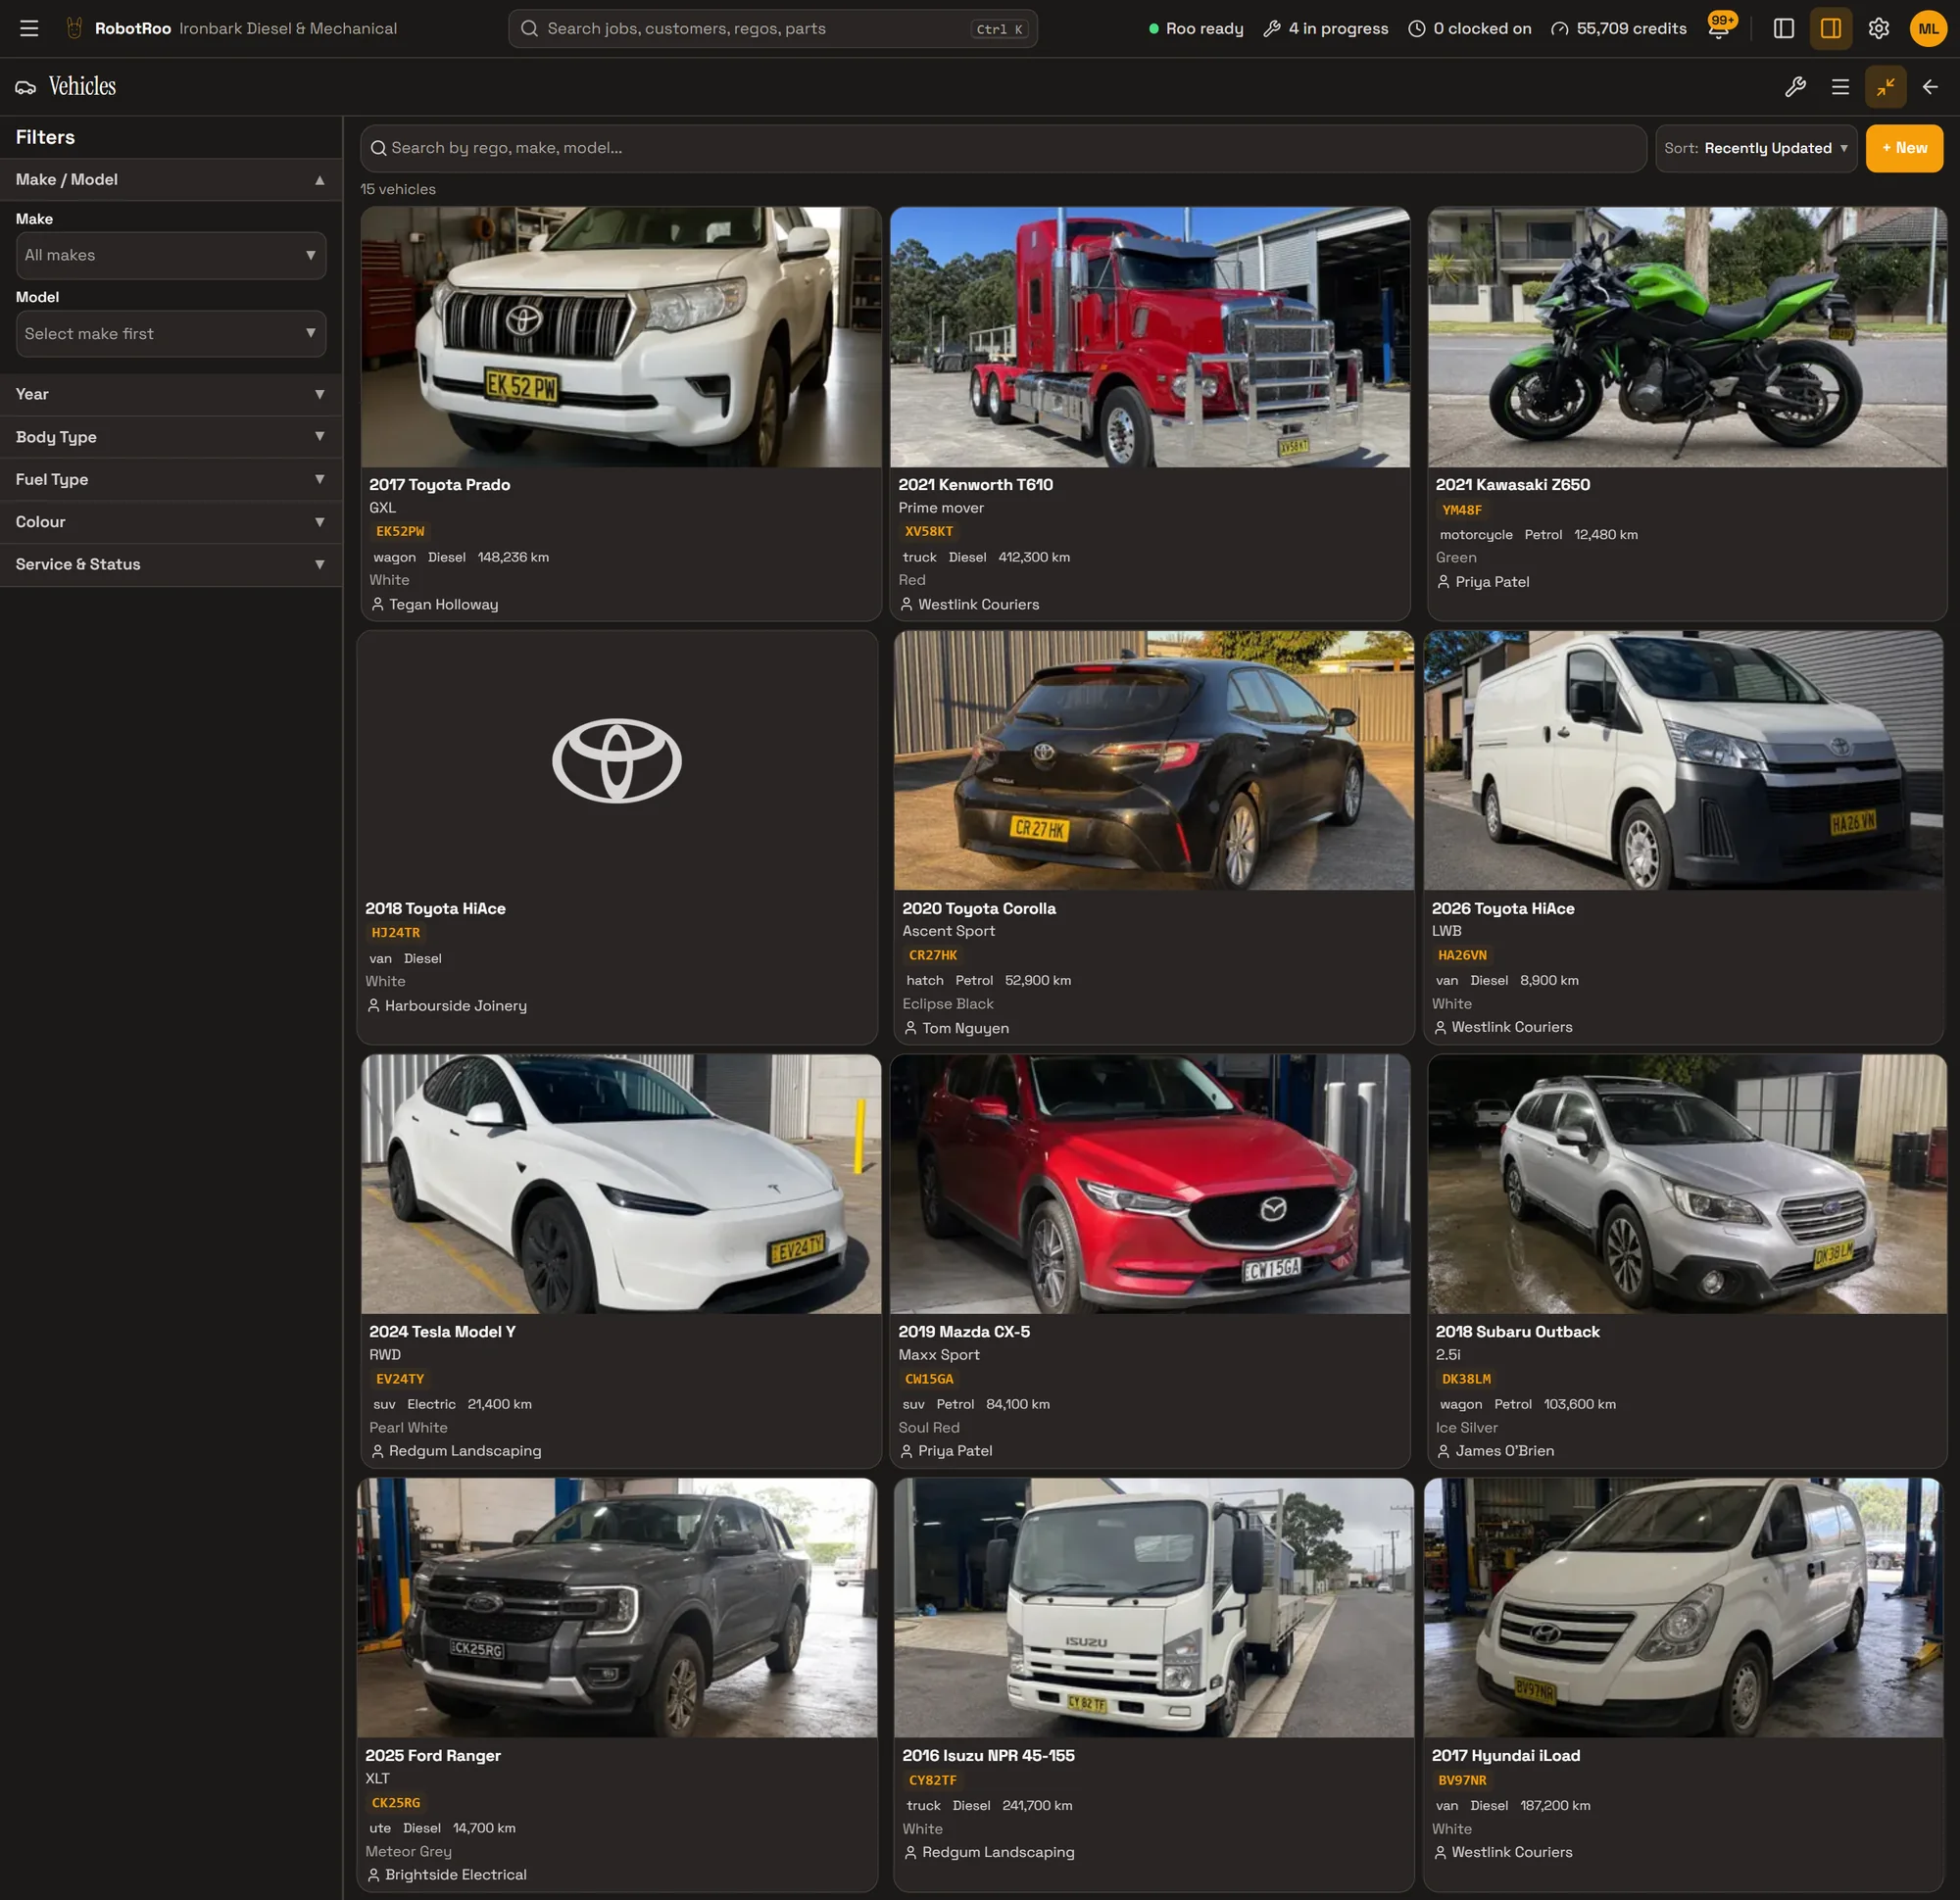Click the wrench tool icon in Vehicles header
The height and width of the screenshot is (1900, 1960).
[1795, 87]
